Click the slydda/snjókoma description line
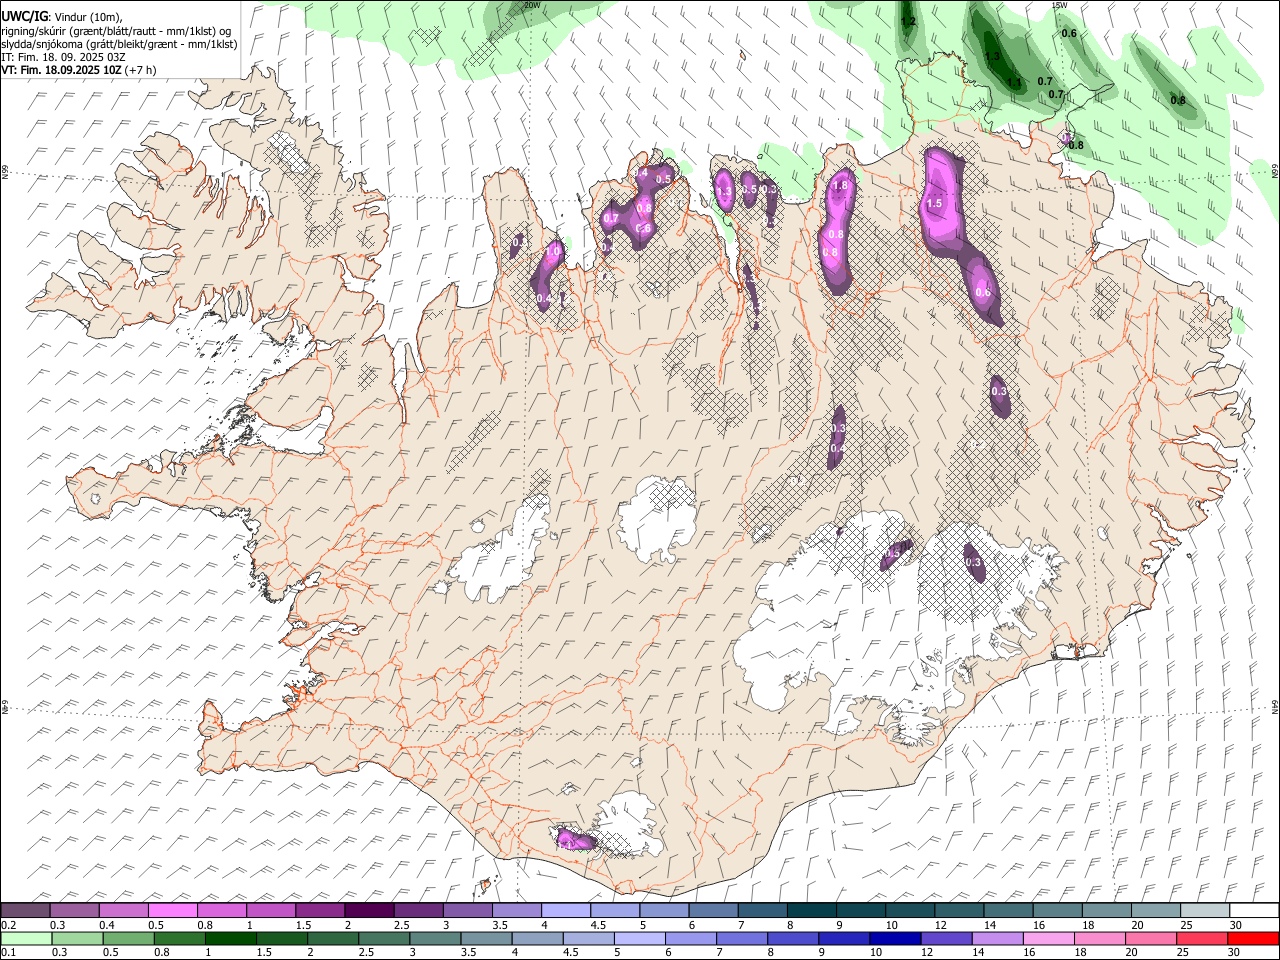The width and height of the screenshot is (1280, 960). 119,44
